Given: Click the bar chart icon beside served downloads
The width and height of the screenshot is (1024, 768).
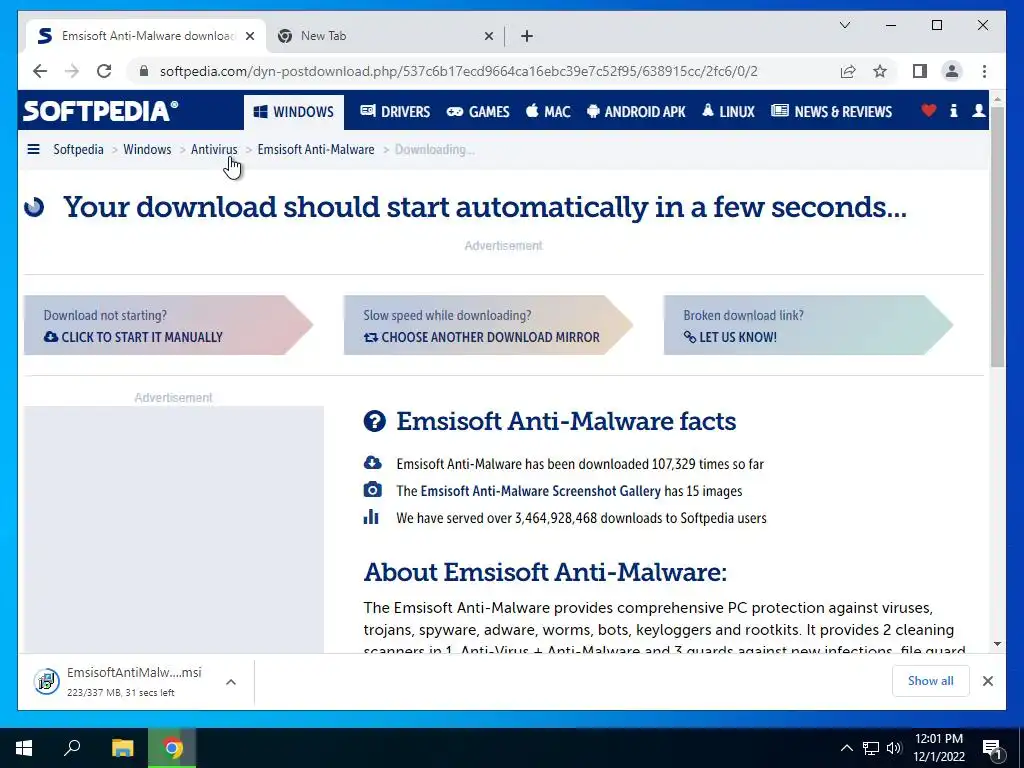Looking at the screenshot, I should (371, 517).
